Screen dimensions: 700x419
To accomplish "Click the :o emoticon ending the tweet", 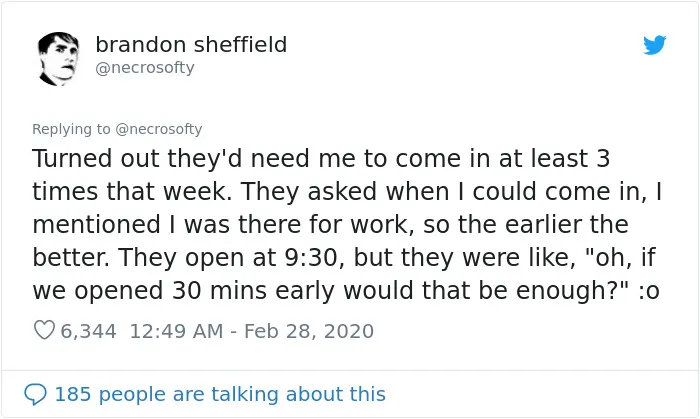I will tap(649, 290).
